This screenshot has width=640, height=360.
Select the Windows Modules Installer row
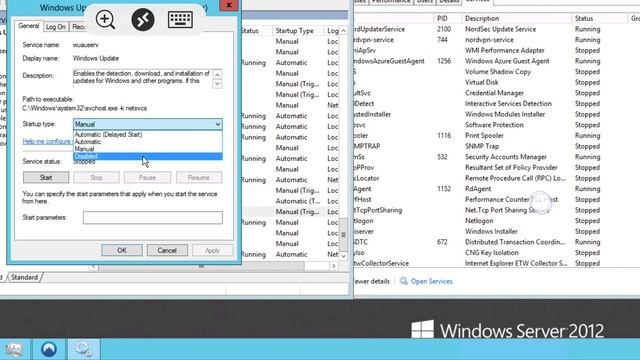(x=496, y=114)
